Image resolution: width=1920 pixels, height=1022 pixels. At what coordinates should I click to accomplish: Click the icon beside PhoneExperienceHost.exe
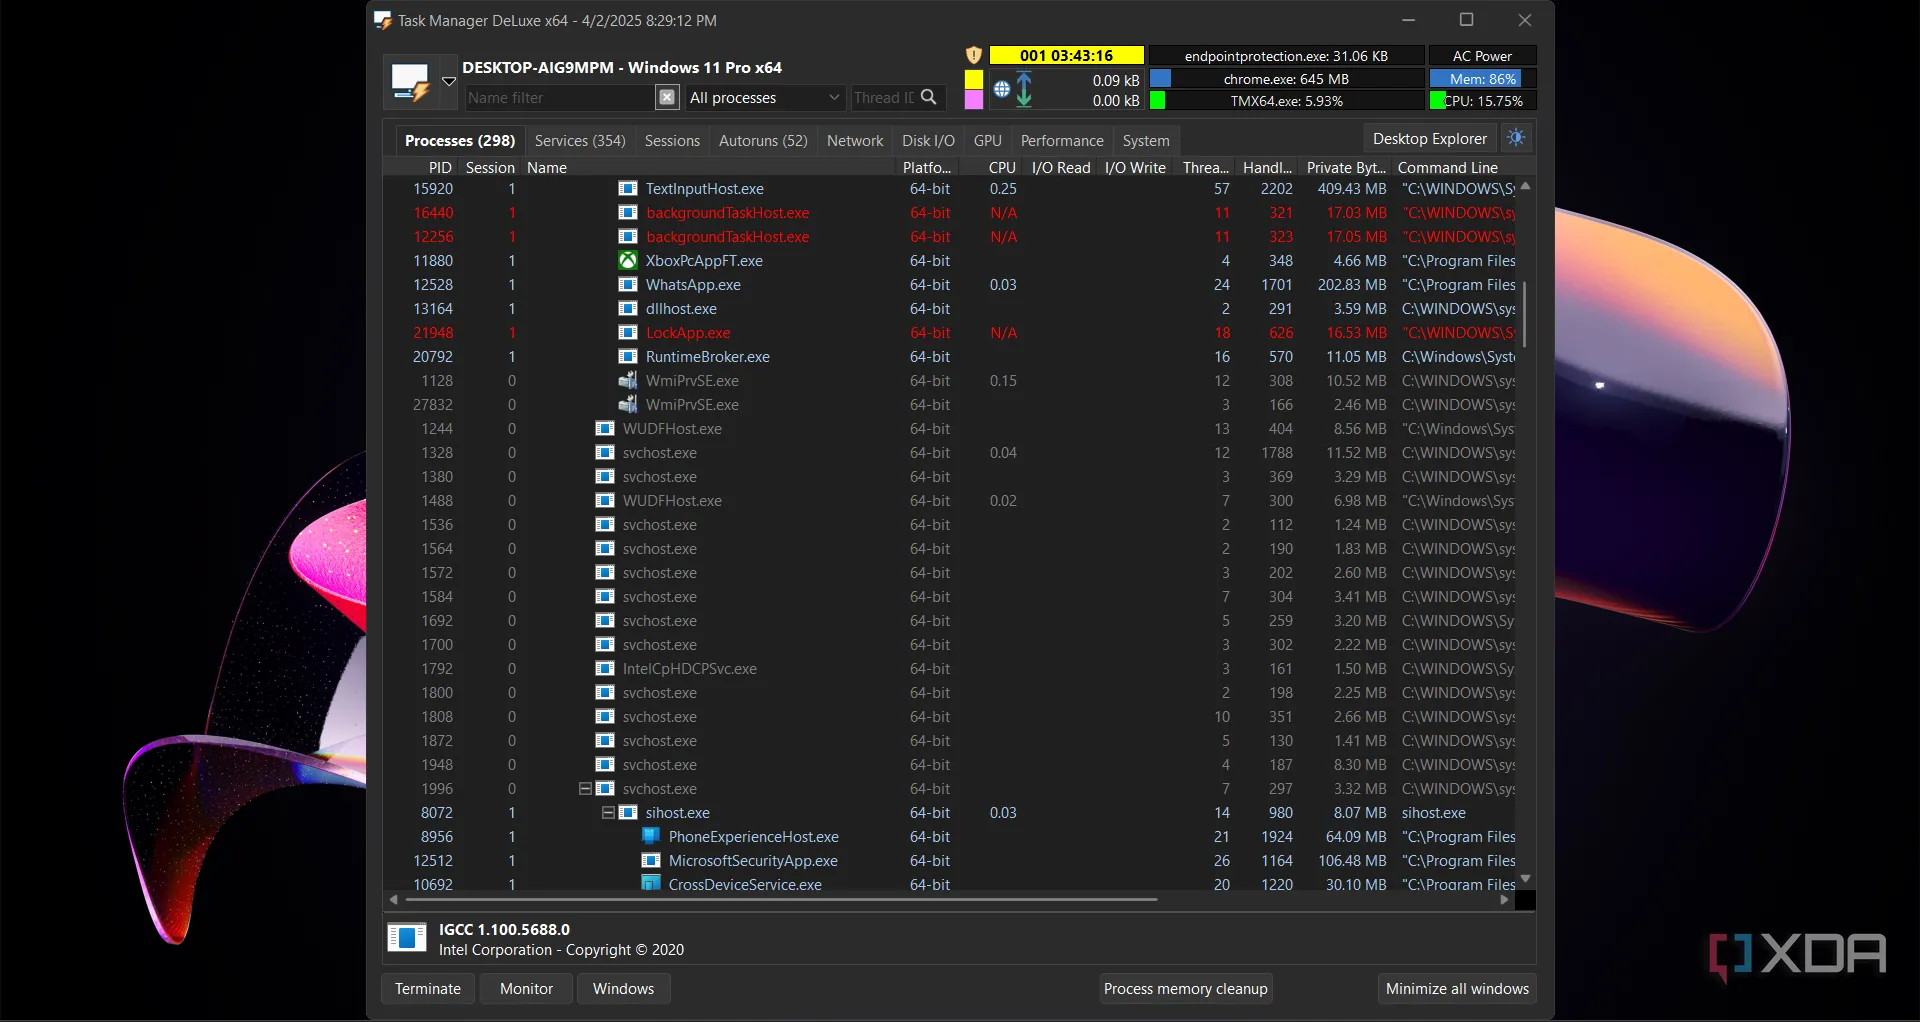pos(651,837)
